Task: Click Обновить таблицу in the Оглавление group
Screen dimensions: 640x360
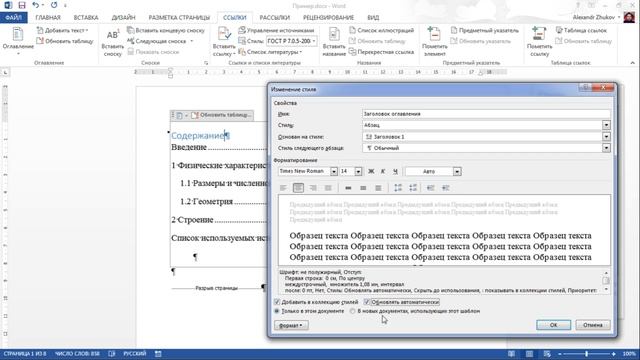Action: [64, 41]
